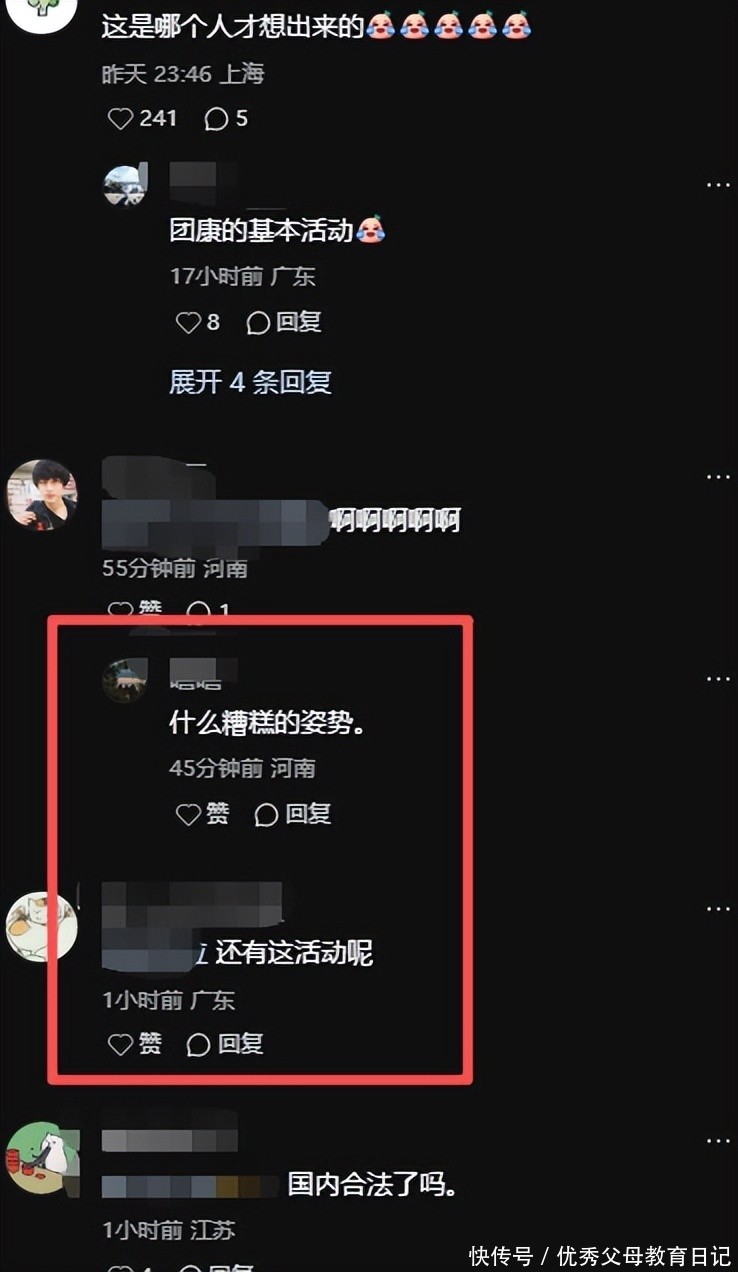Open more options for 国内合法了吗 comment

pos(718,1141)
